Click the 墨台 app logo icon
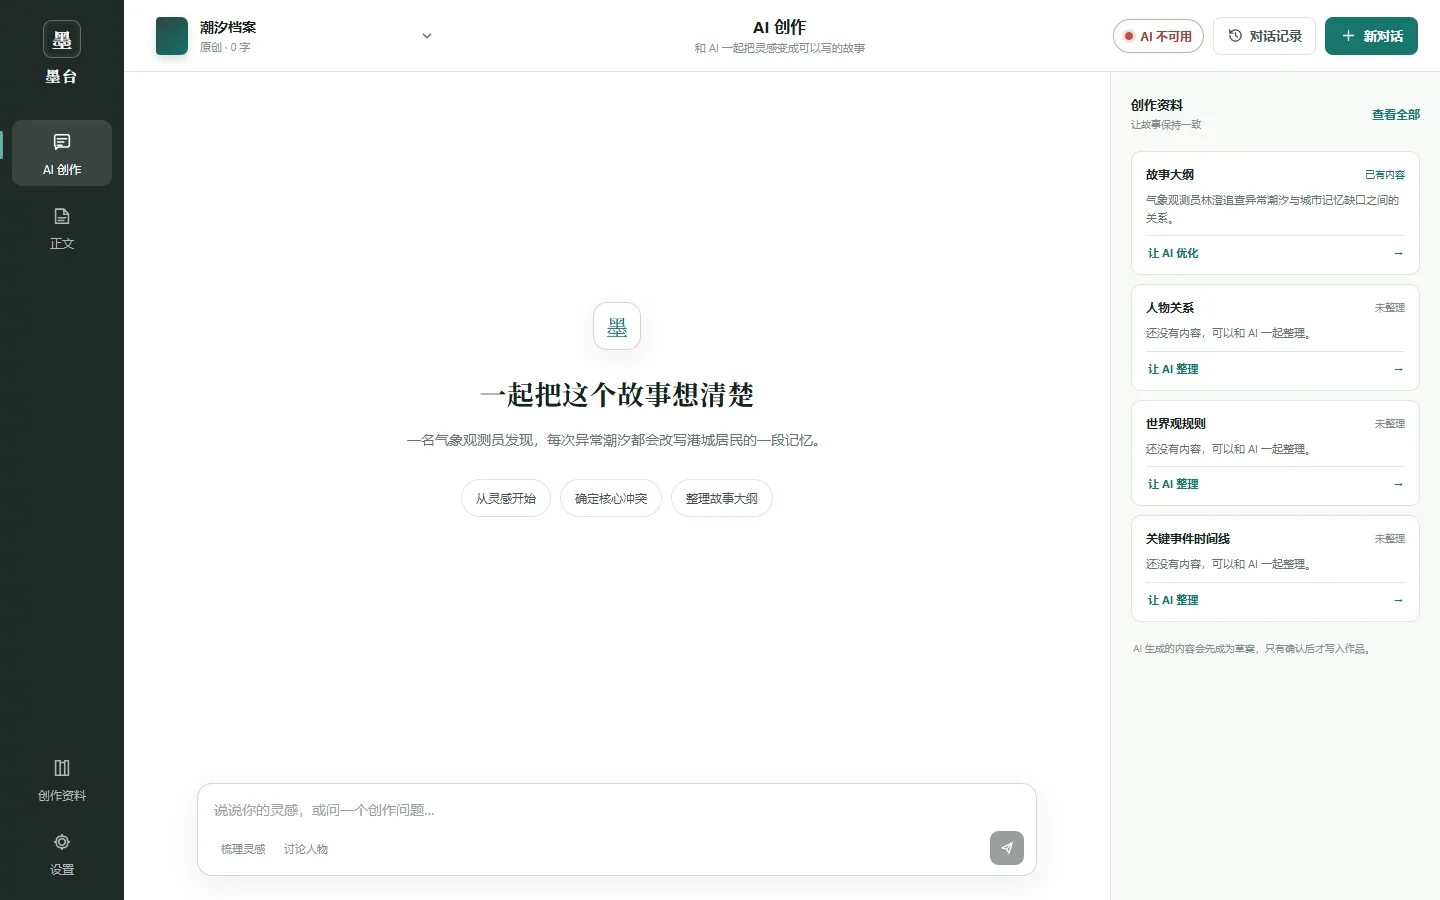 [x=62, y=40]
